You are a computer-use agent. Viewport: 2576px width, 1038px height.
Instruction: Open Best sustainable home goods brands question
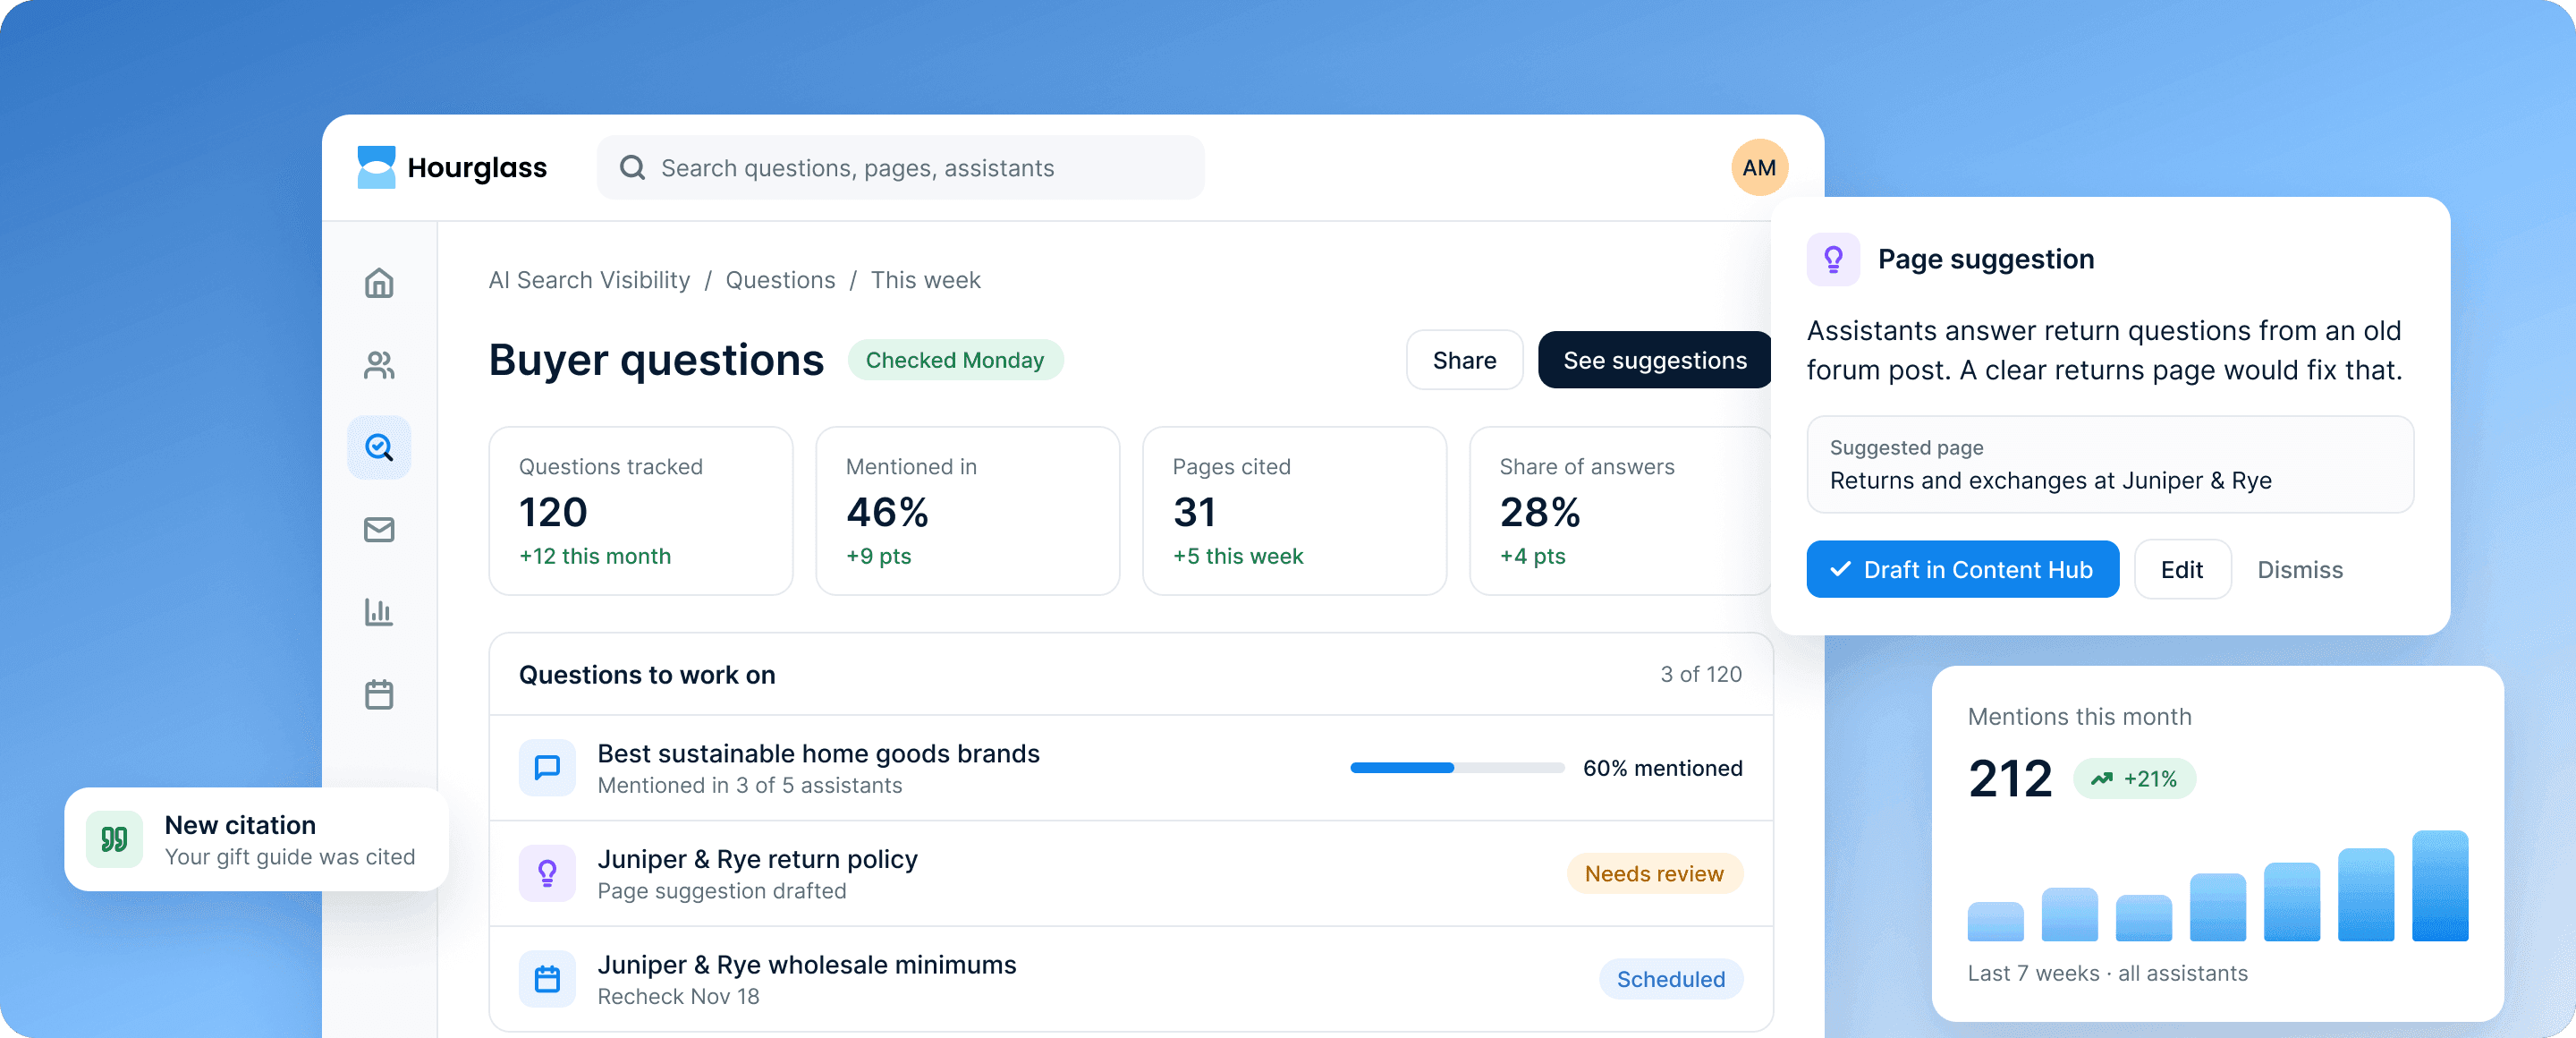pyautogui.click(x=1130, y=768)
